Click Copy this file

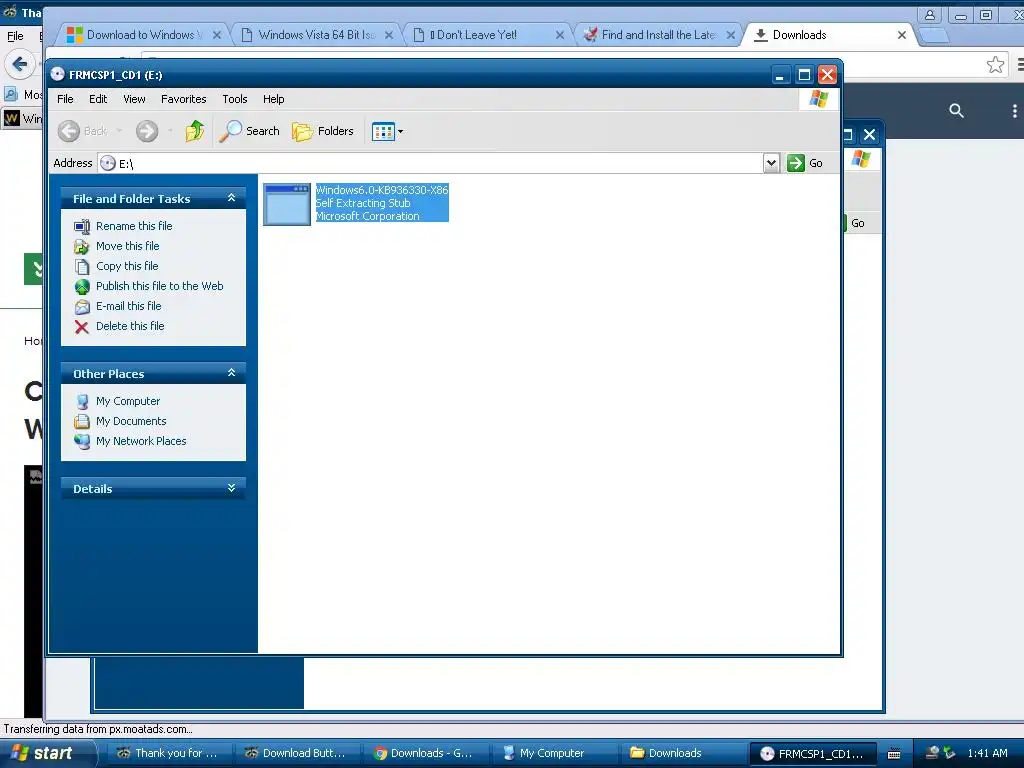[x=127, y=266]
